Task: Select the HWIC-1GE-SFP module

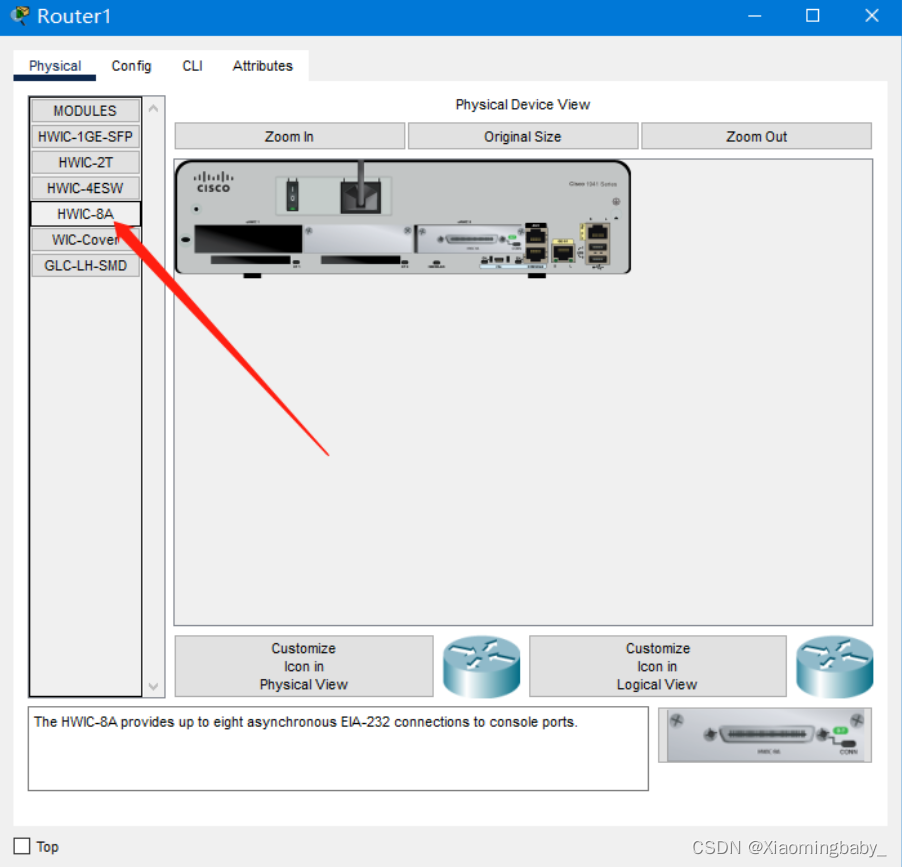Action: coord(85,136)
